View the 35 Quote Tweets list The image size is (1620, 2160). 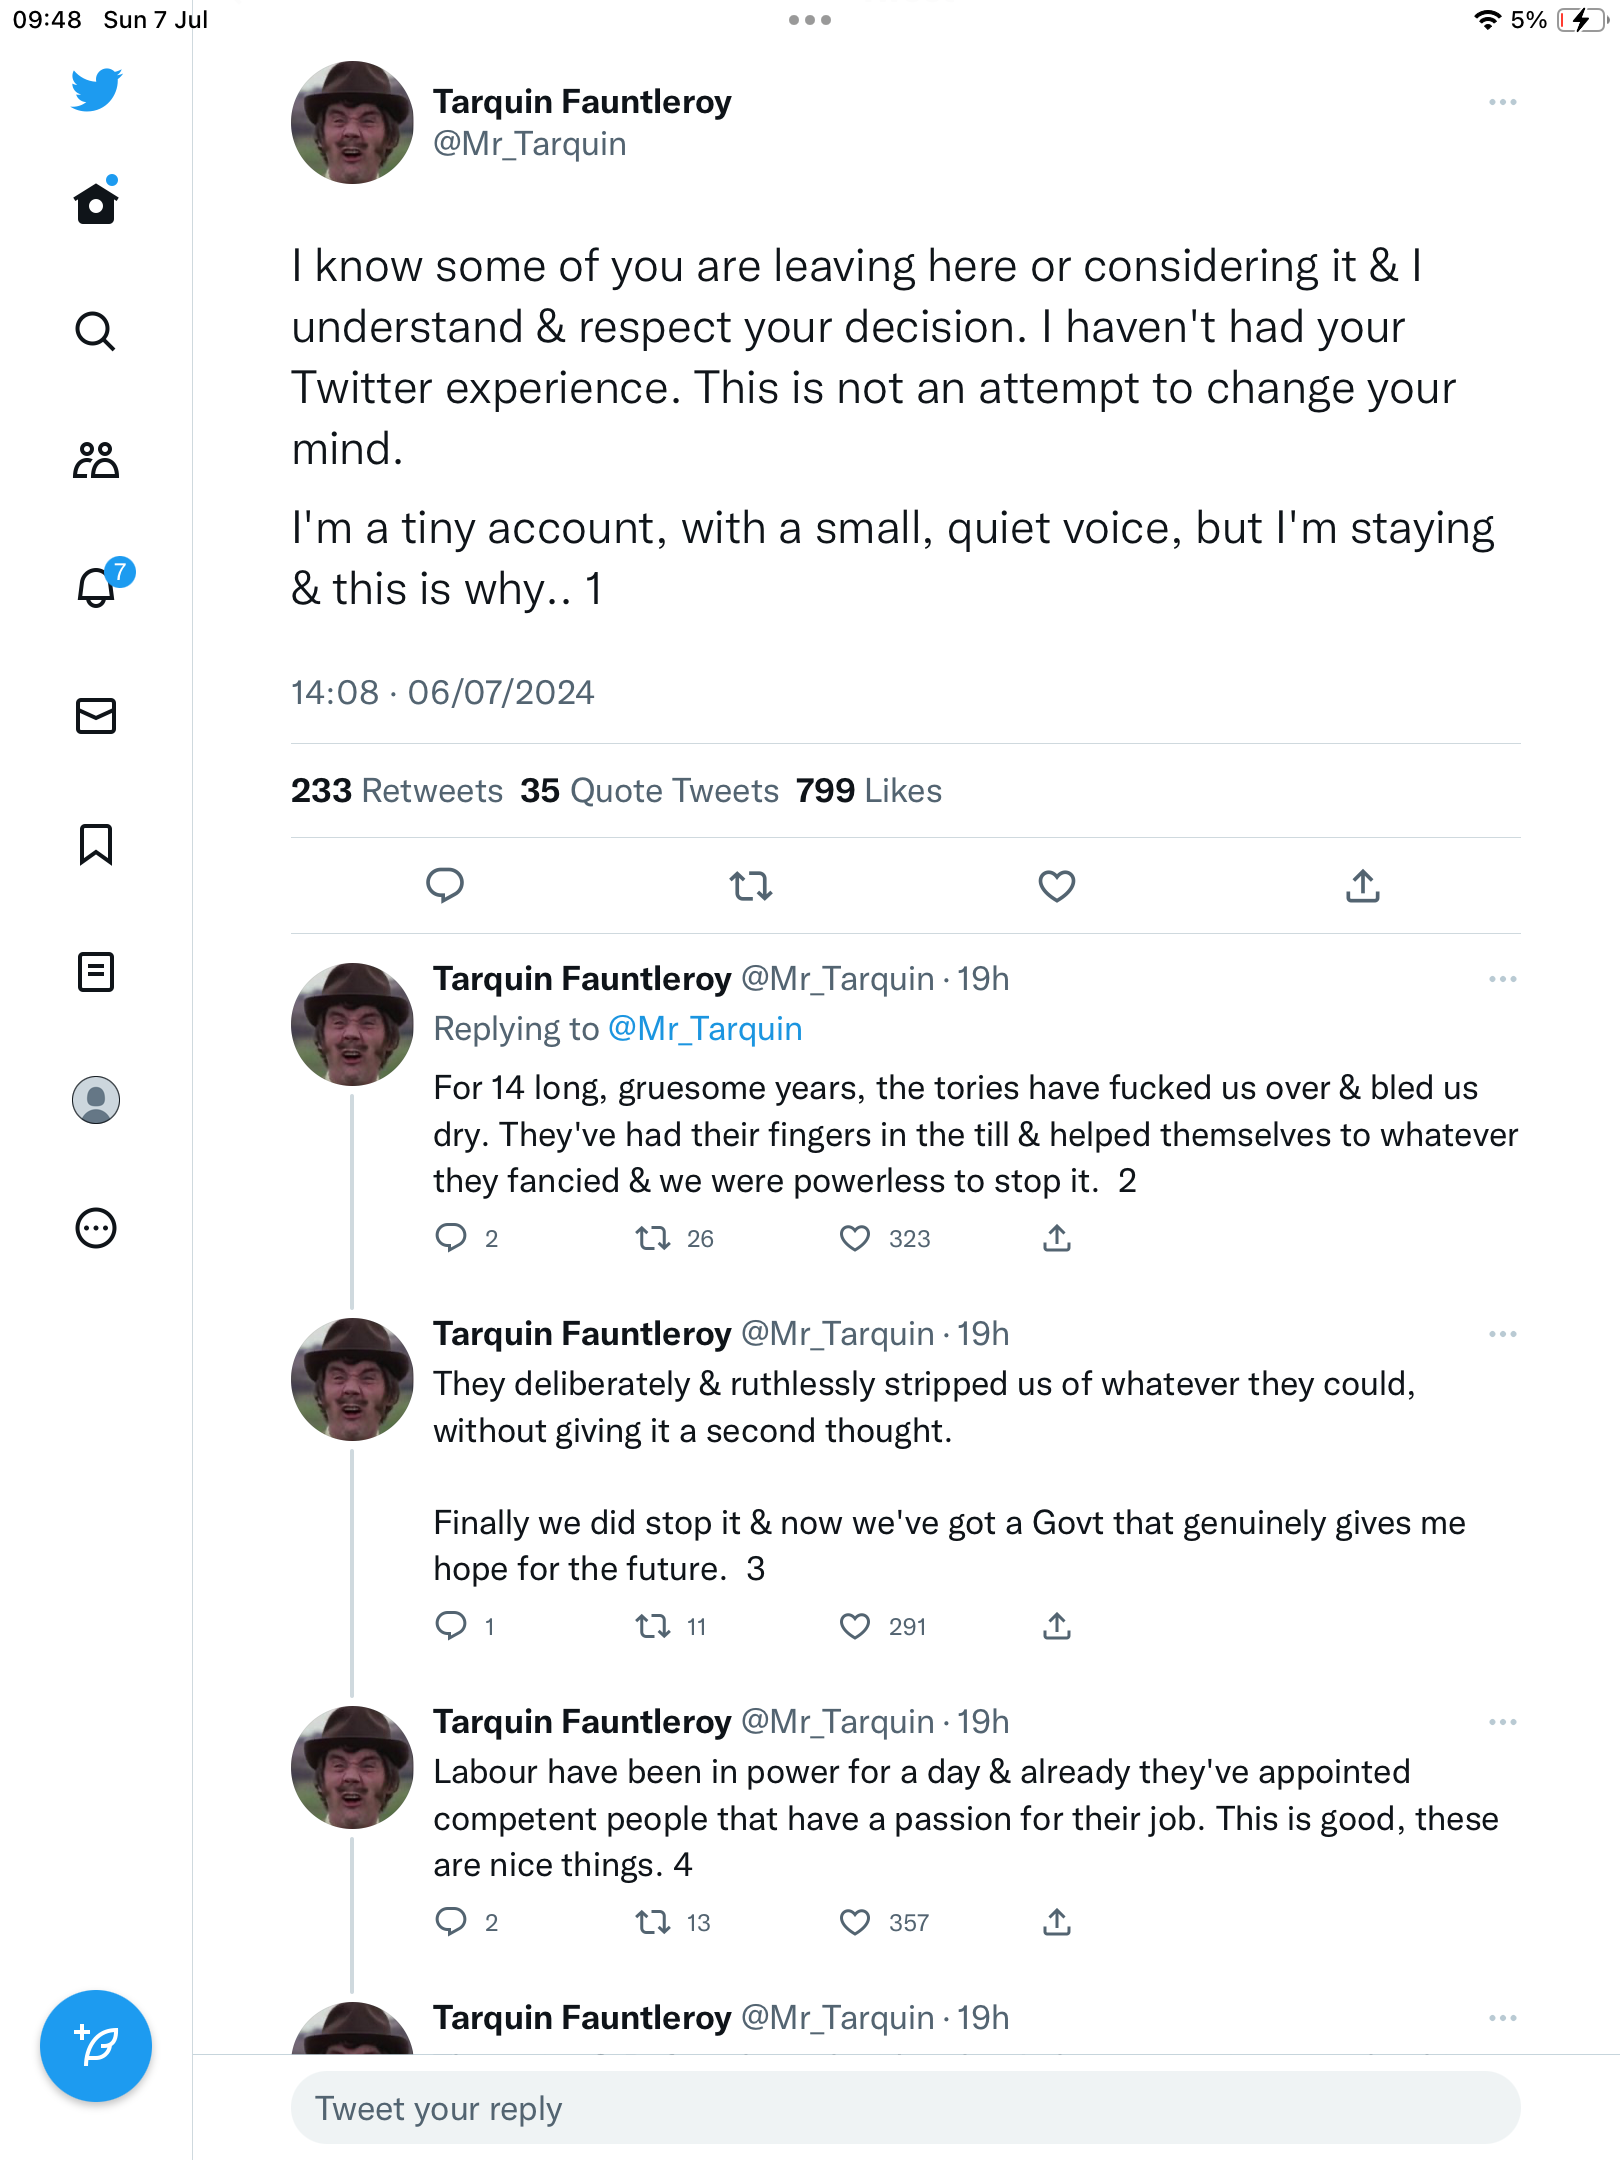point(649,791)
